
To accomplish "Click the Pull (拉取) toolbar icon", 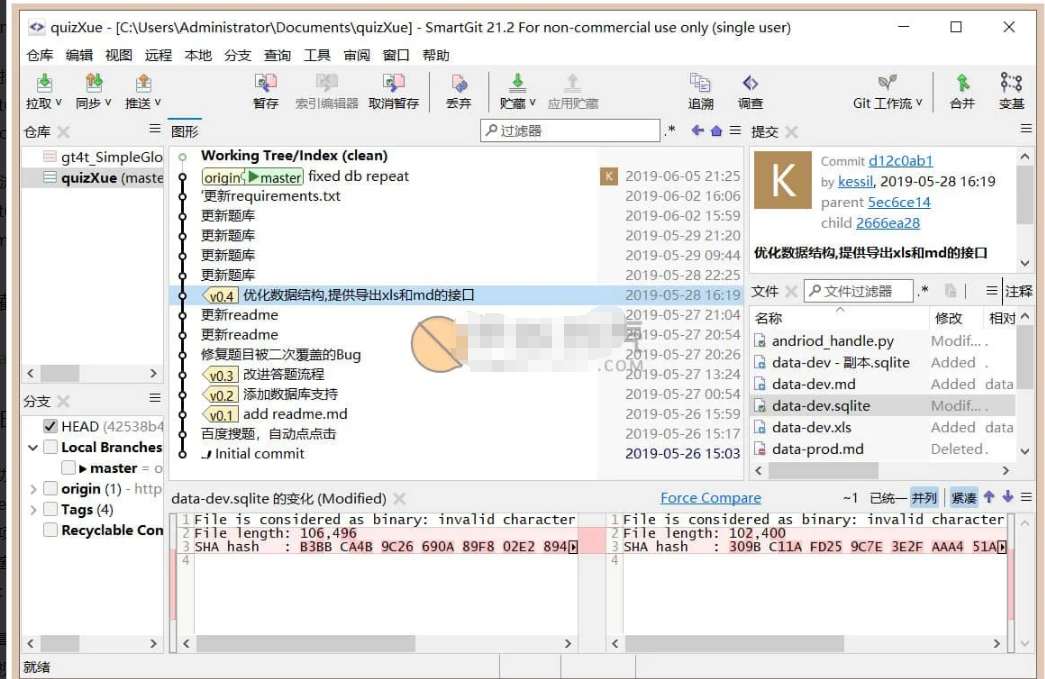I will (x=44, y=84).
